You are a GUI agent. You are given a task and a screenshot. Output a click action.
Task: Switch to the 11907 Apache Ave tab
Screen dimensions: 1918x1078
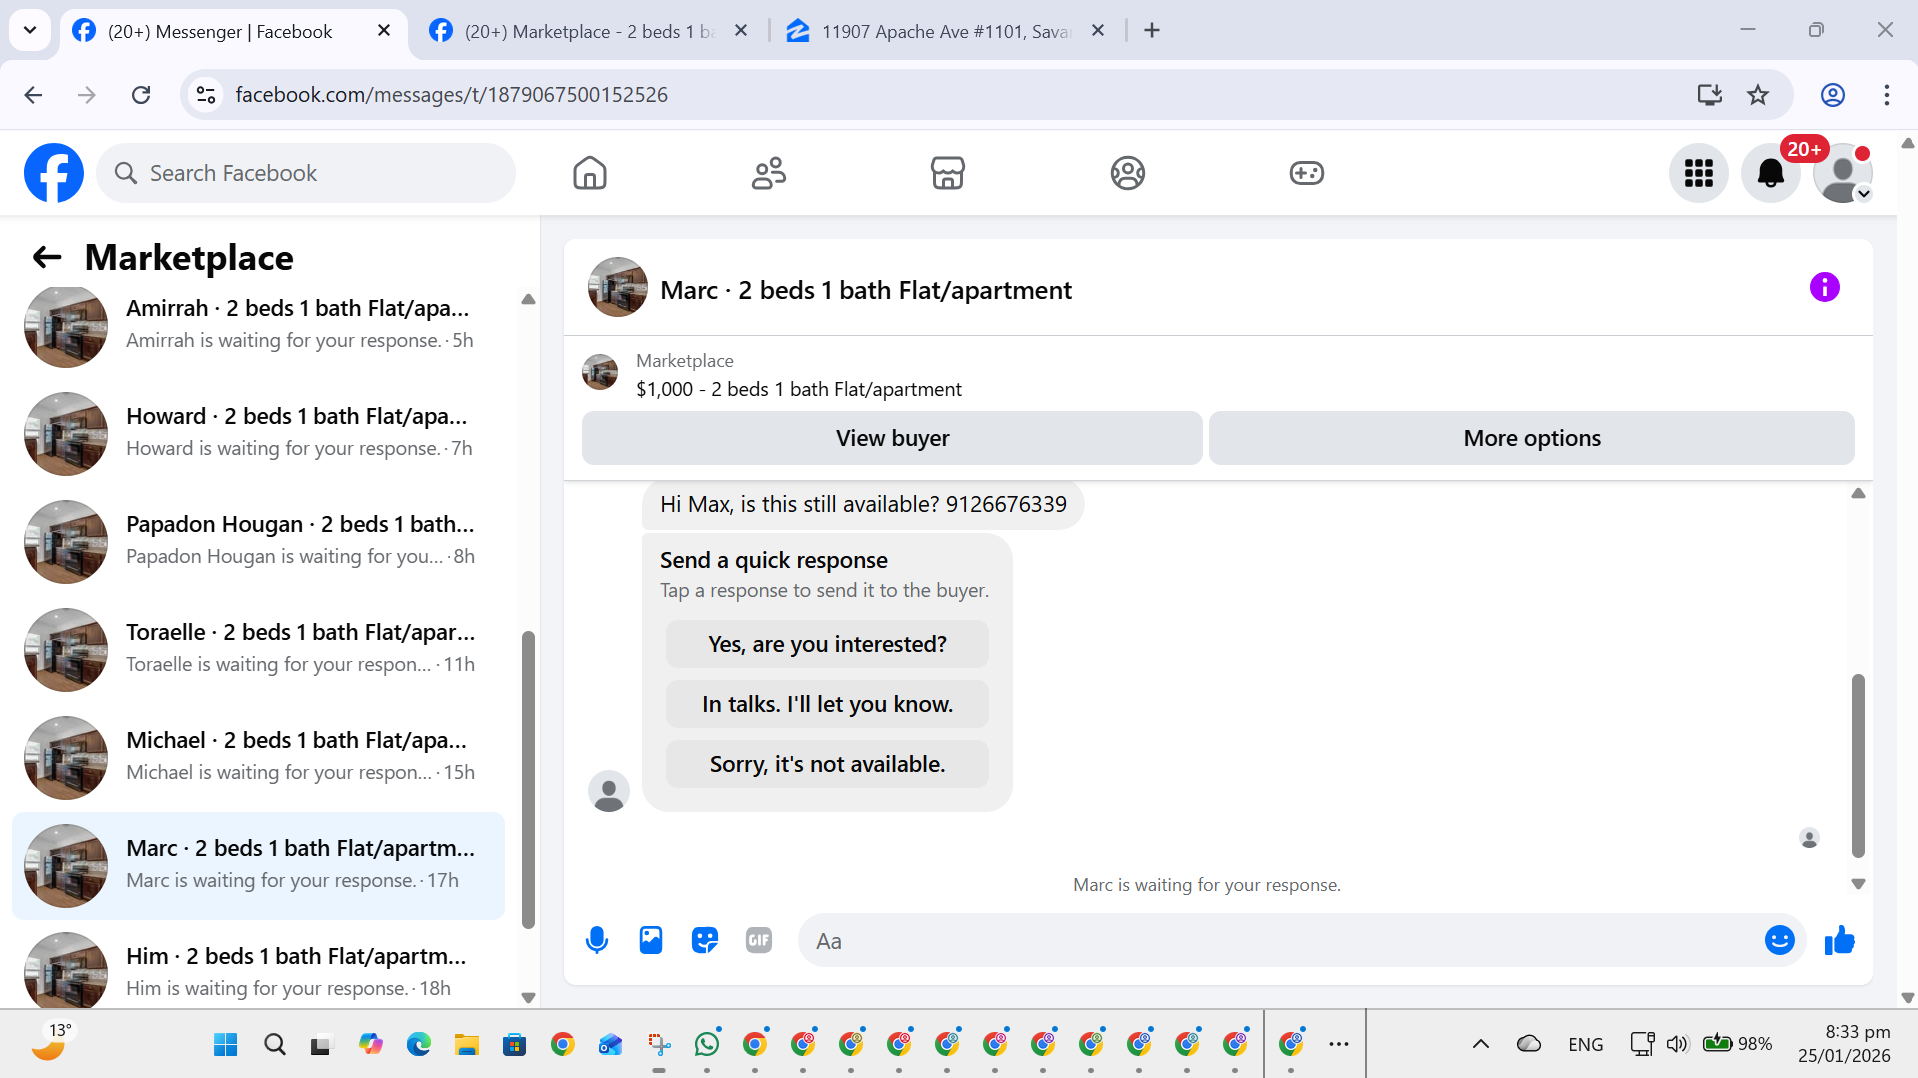[x=944, y=31]
